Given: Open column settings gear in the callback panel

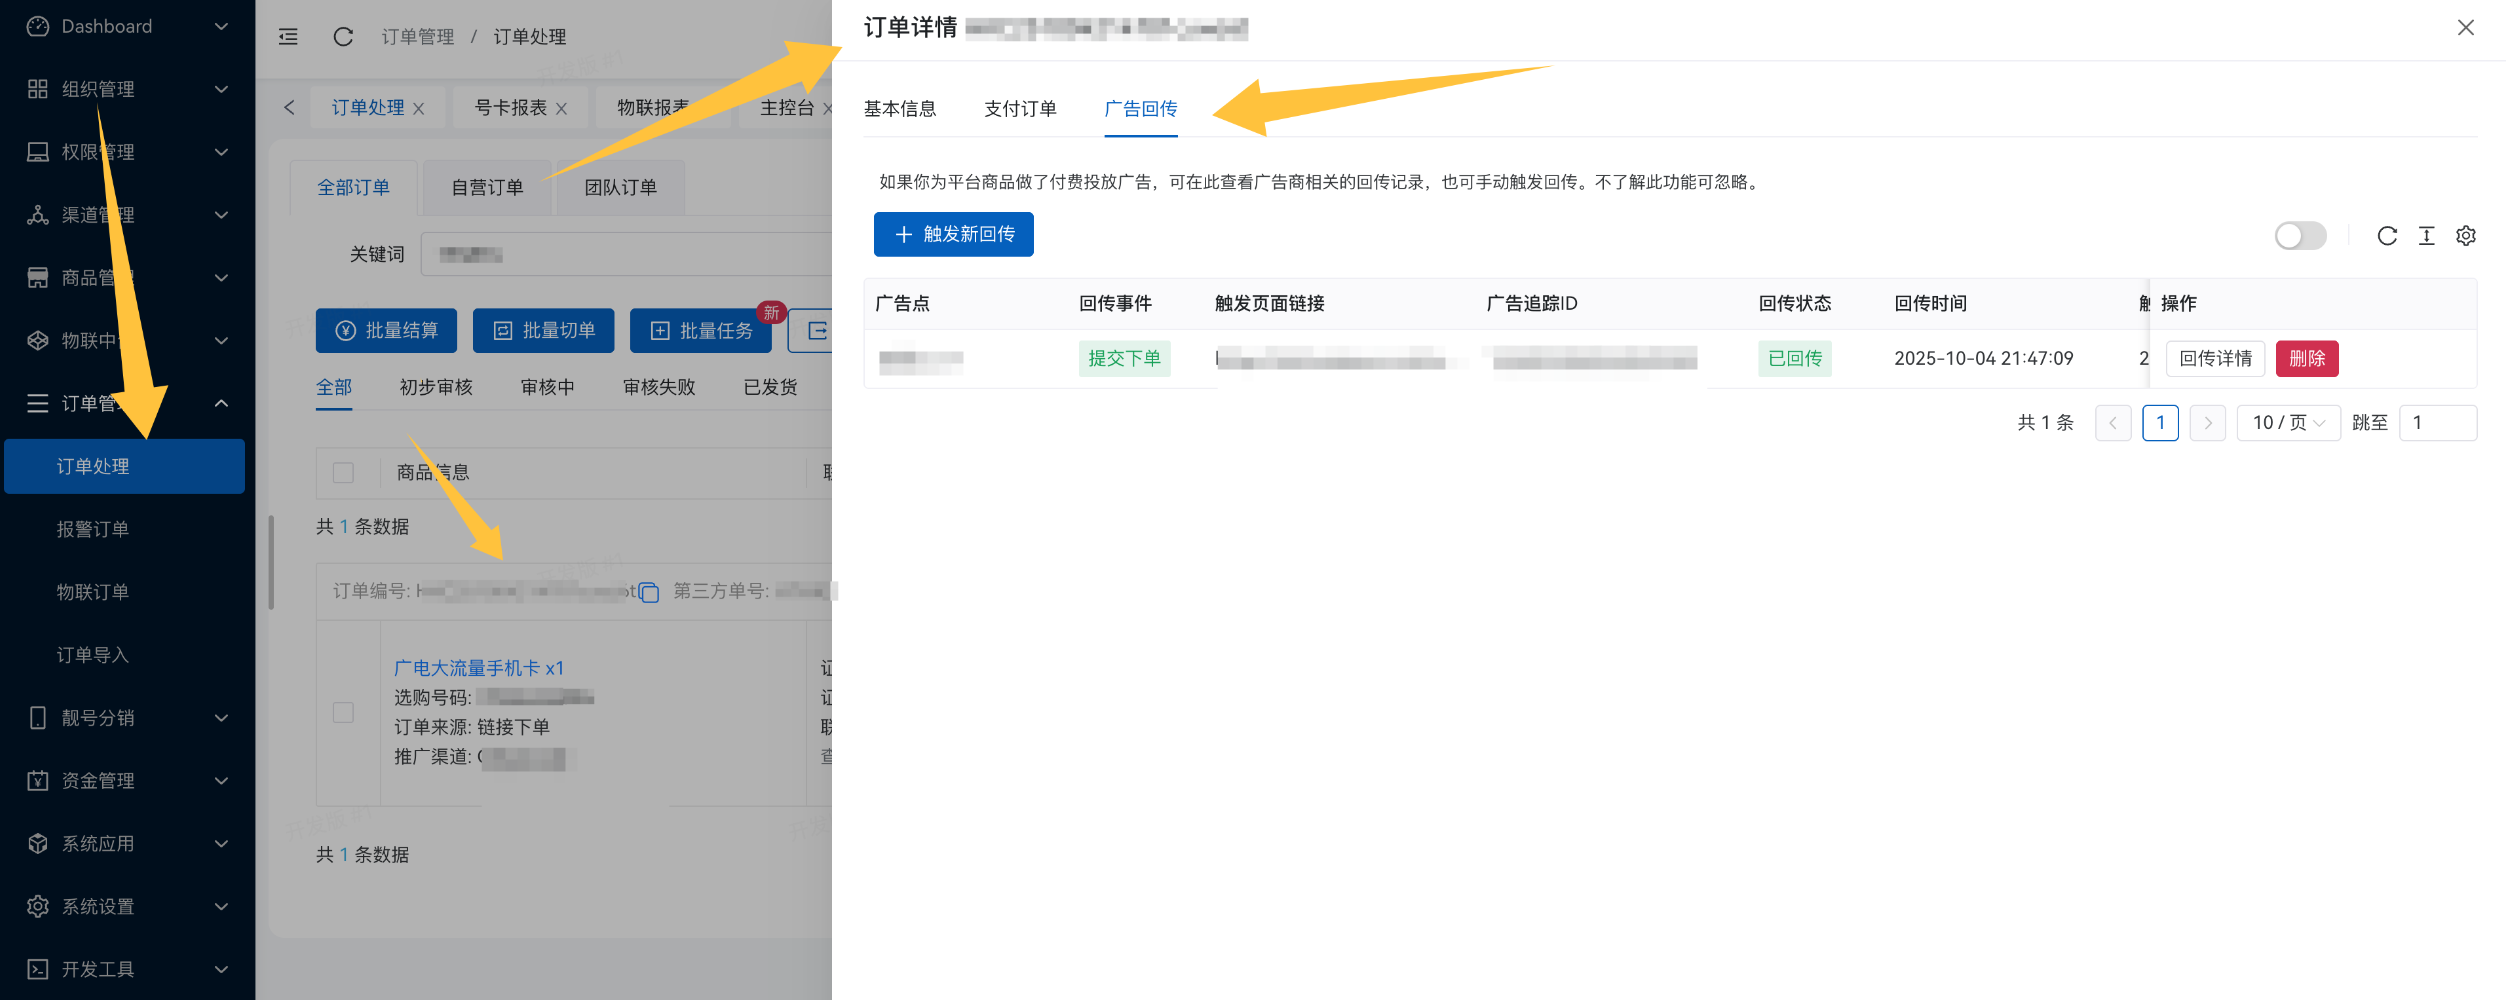Looking at the screenshot, I should (x=2465, y=236).
